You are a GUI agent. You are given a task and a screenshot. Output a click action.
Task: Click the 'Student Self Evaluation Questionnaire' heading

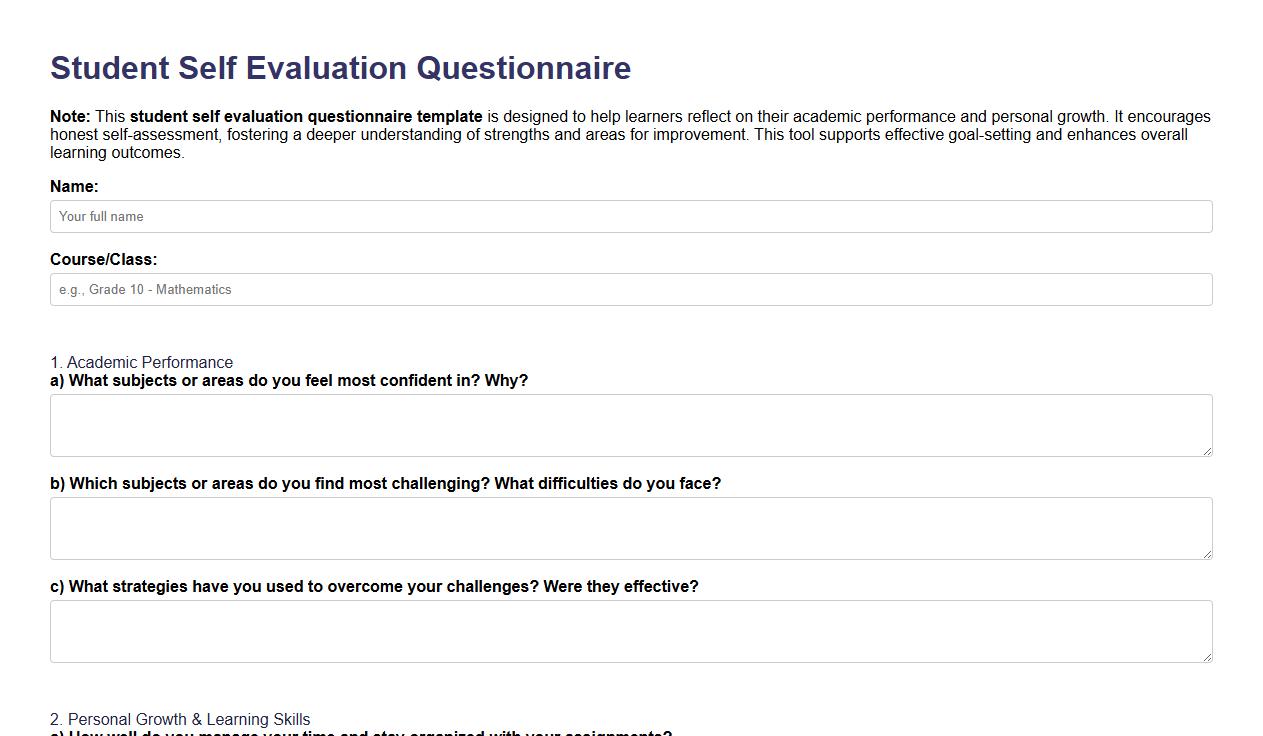tap(340, 68)
